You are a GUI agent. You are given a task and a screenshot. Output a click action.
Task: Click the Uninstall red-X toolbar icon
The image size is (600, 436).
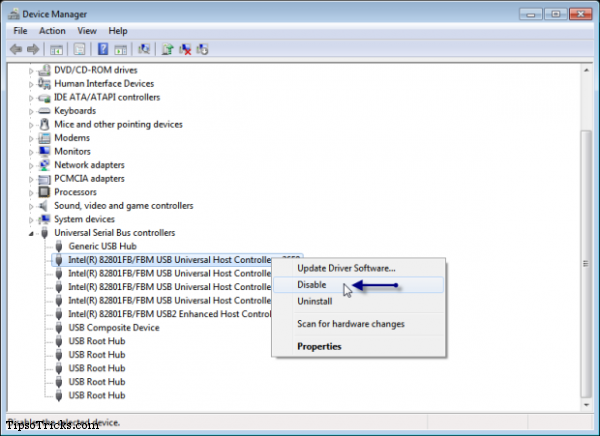click(185, 49)
